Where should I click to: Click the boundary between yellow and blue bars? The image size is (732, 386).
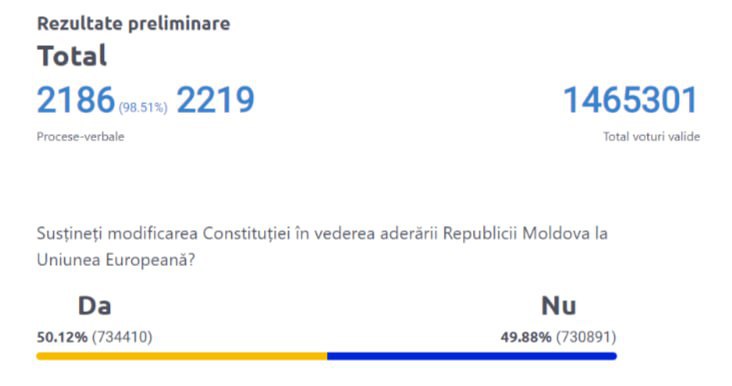click(327, 356)
